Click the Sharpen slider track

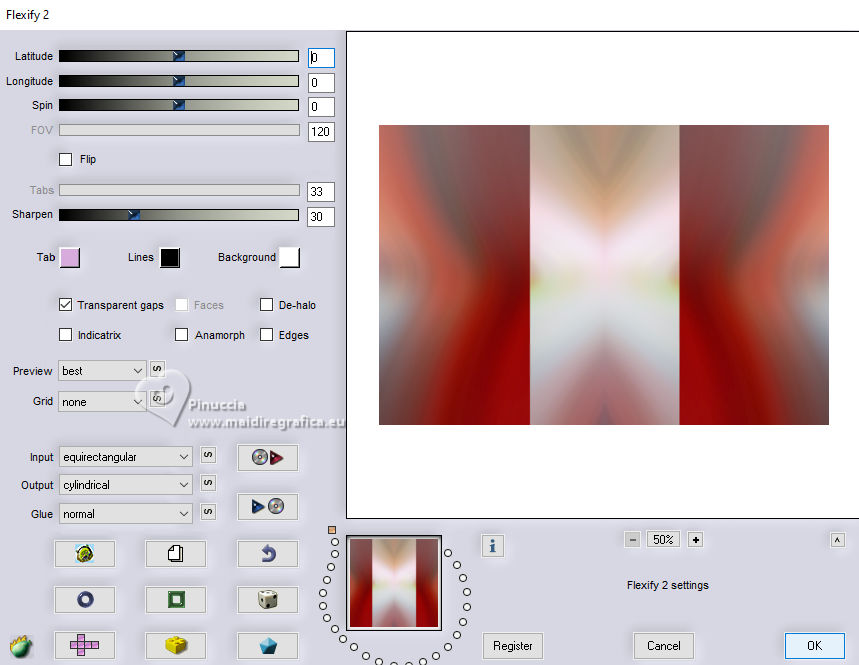[179, 215]
